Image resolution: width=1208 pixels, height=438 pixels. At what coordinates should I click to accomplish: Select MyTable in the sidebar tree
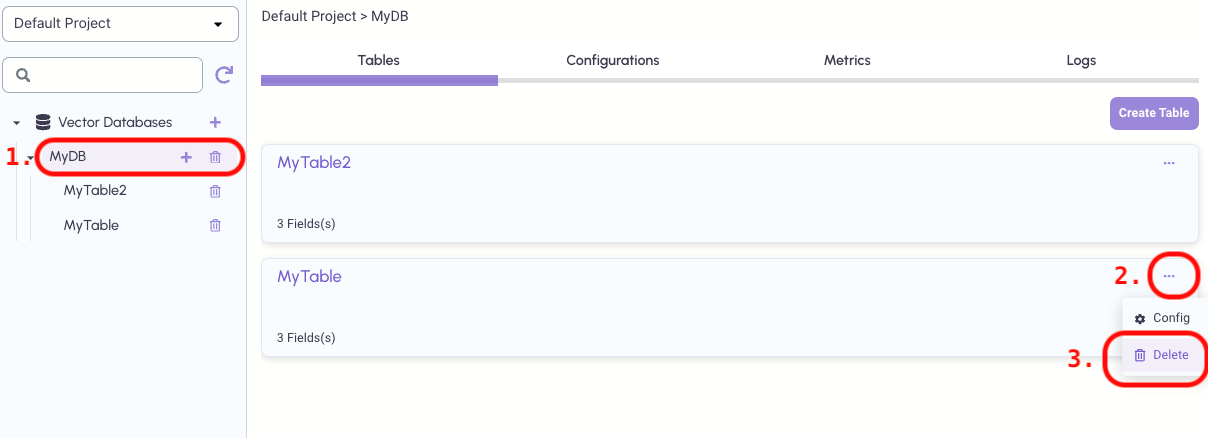point(91,226)
